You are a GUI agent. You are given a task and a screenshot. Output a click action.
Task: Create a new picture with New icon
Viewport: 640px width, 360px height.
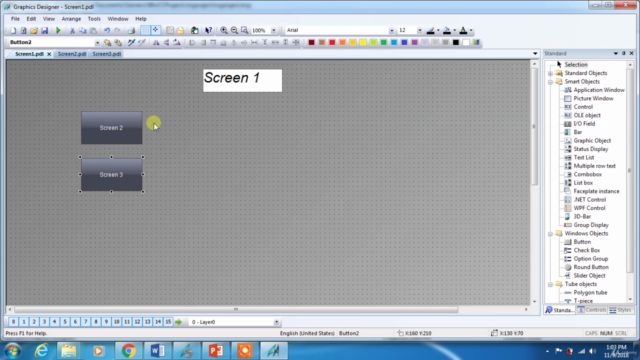pyautogui.click(x=13, y=31)
